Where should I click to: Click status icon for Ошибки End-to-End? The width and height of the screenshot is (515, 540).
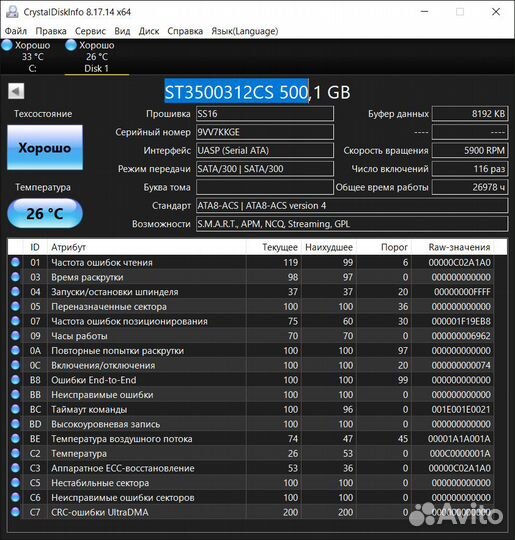point(15,380)
